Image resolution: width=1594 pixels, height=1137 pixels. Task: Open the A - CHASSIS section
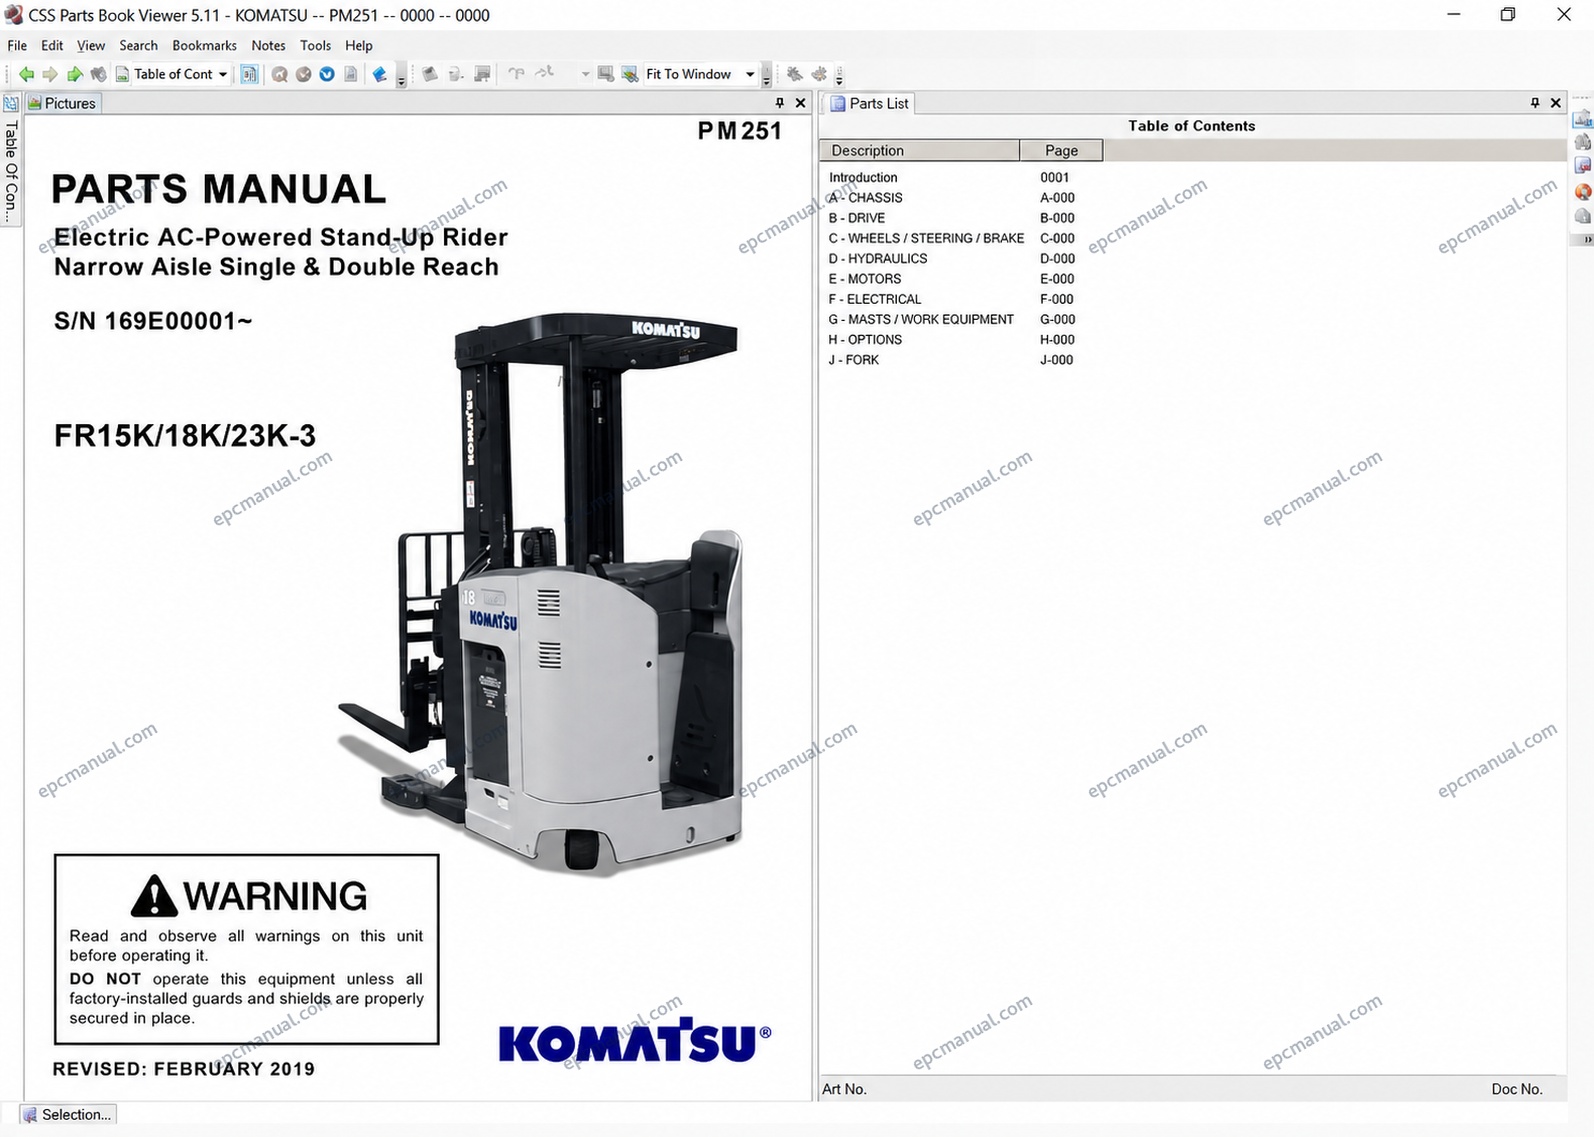tap(865, 198)
